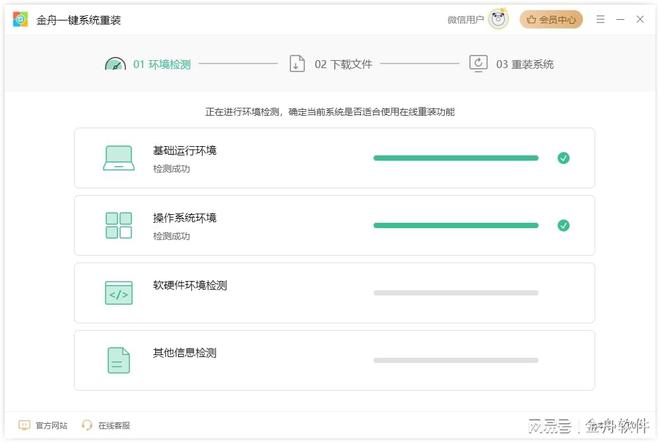The height and width of the screenshot is (443, 660).
Task: Select the 02 下载文件 step label
Action: point(343,64)
